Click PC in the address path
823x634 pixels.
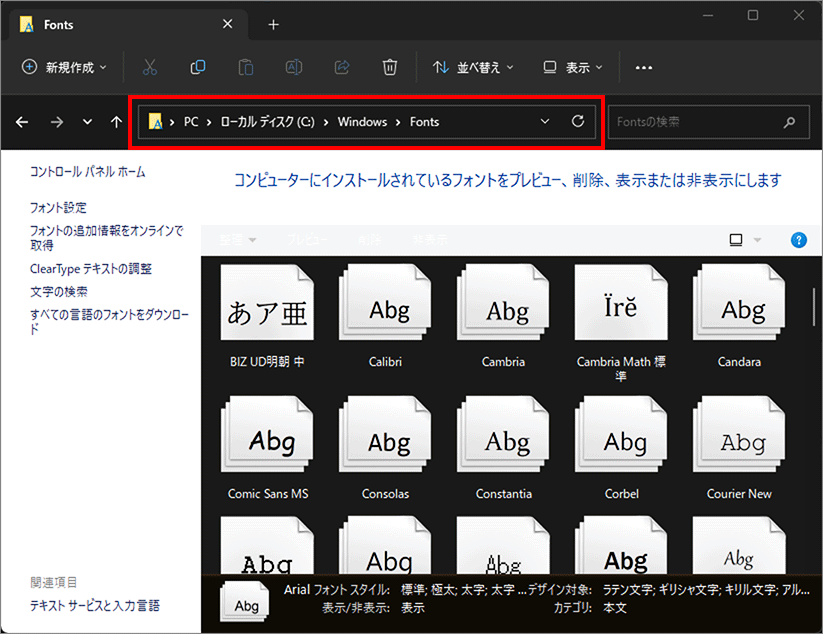pyautogui.click(x=191, y=122)
